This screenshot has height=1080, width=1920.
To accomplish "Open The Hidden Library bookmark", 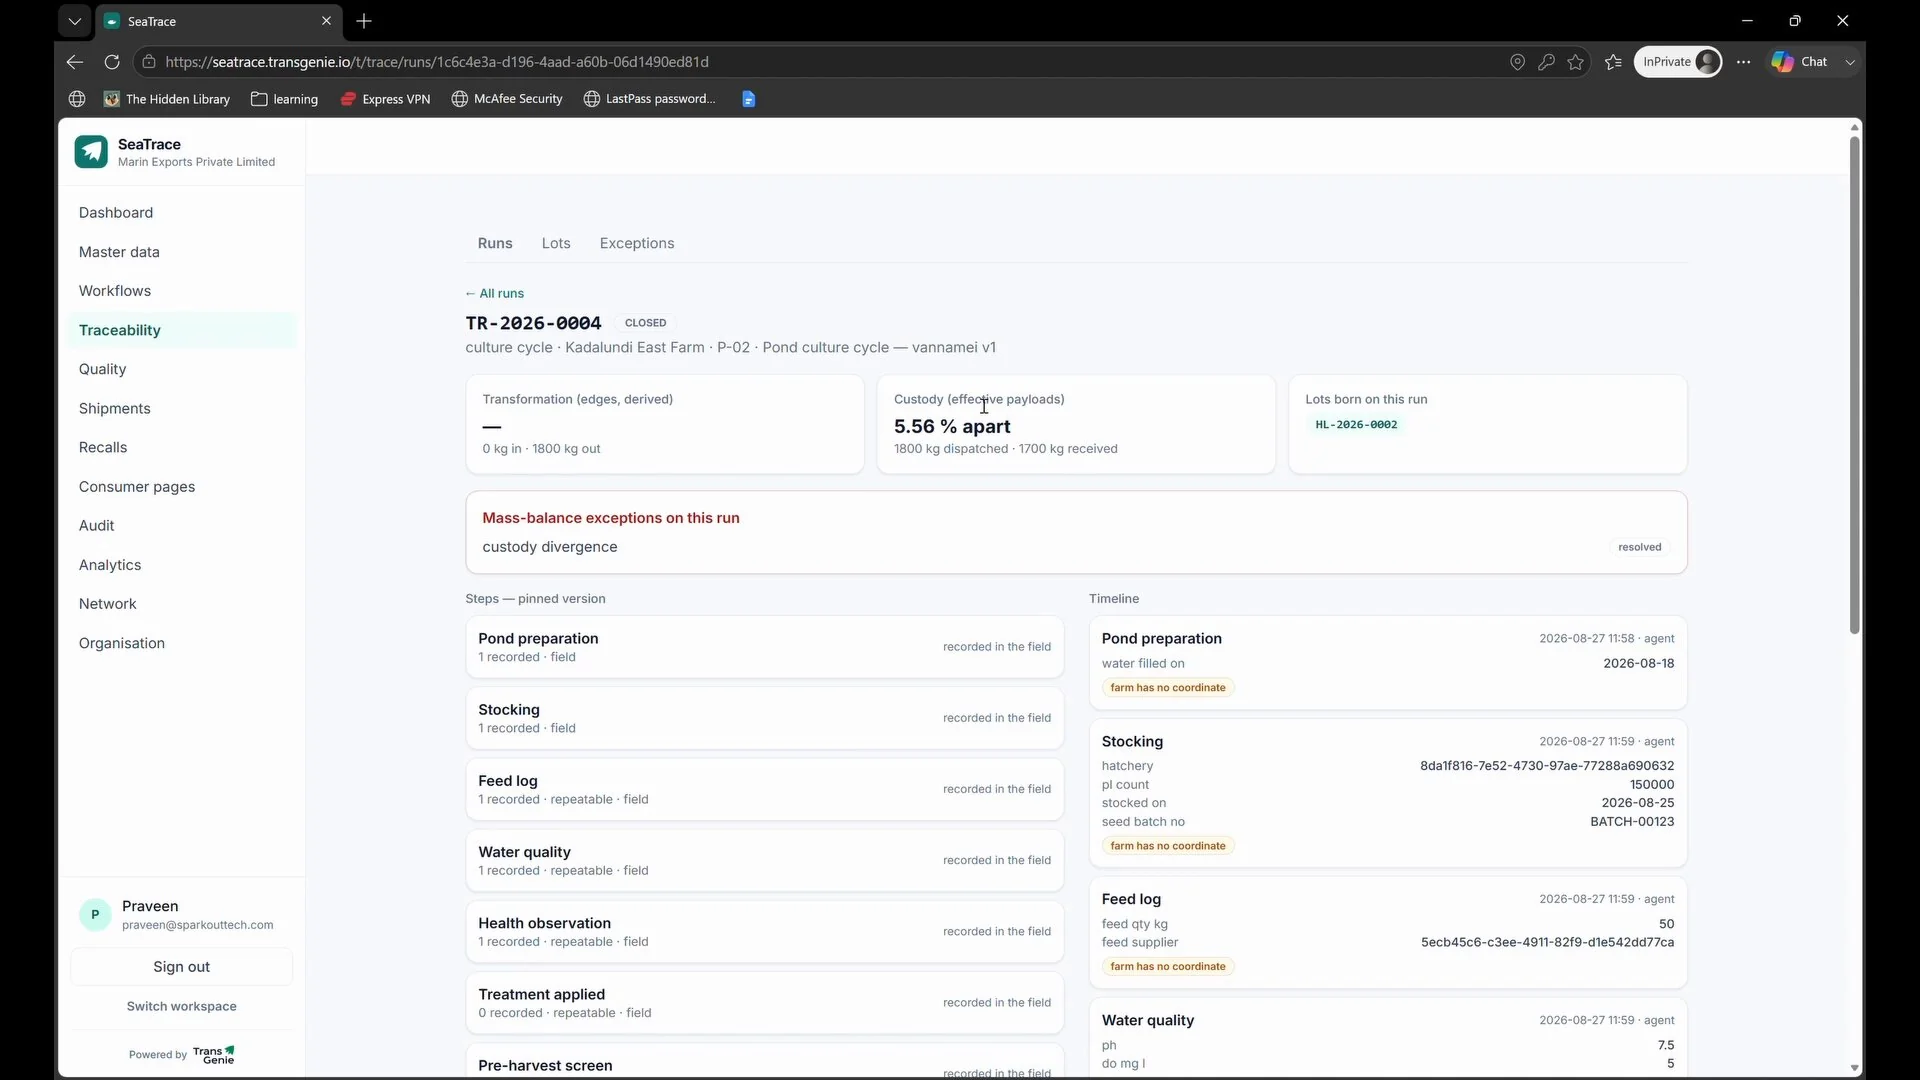I will click(167, 99).
